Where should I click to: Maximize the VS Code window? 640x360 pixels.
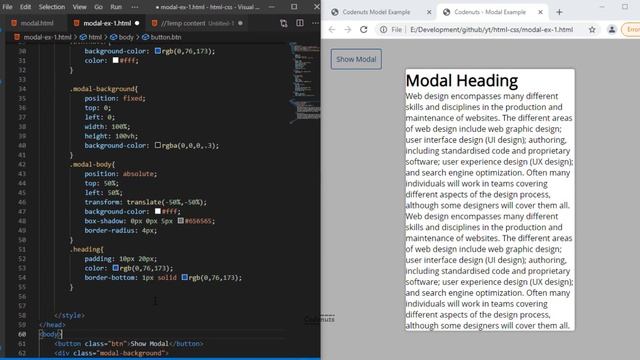pyautogui.click(x=294, y=7)
